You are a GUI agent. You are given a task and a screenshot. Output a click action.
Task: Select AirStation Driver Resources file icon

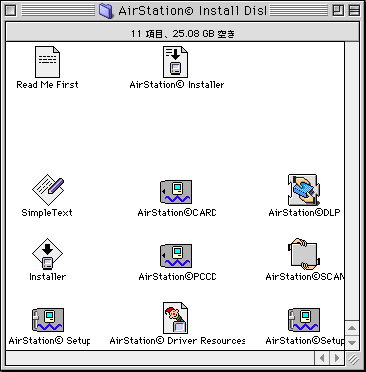pos(176,318)
